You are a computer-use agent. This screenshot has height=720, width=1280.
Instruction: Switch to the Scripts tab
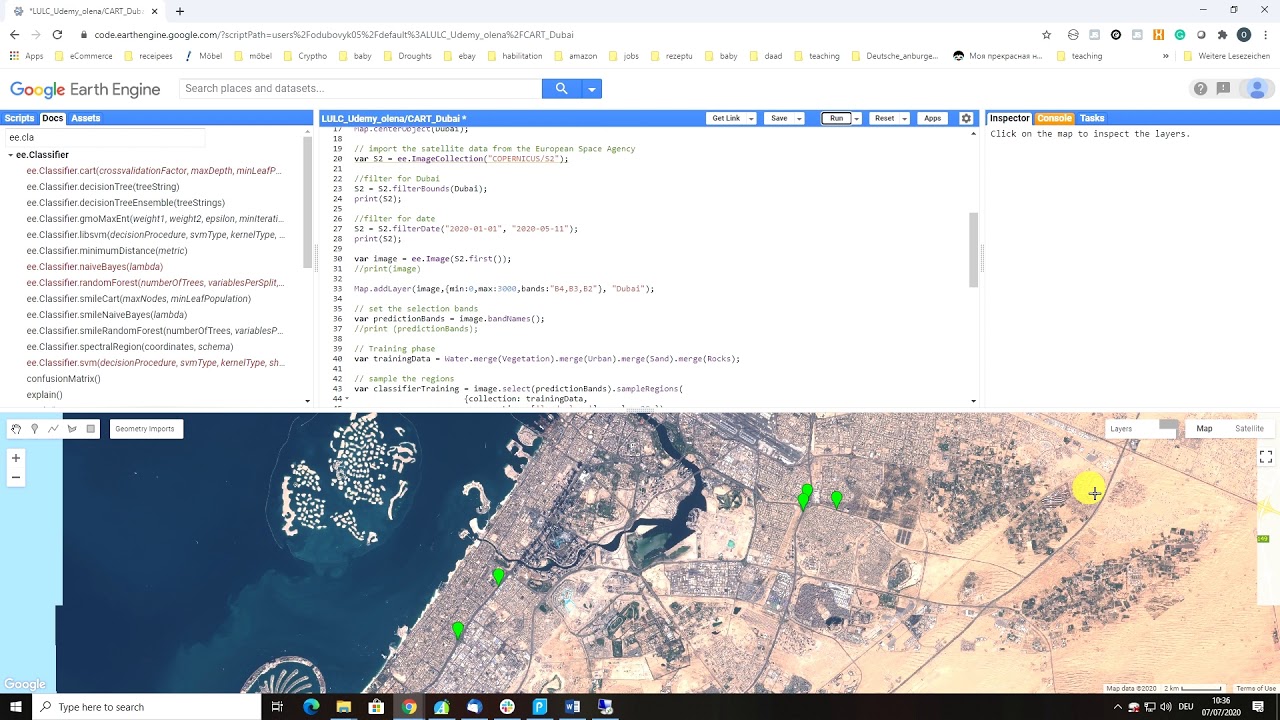point(19,118)
